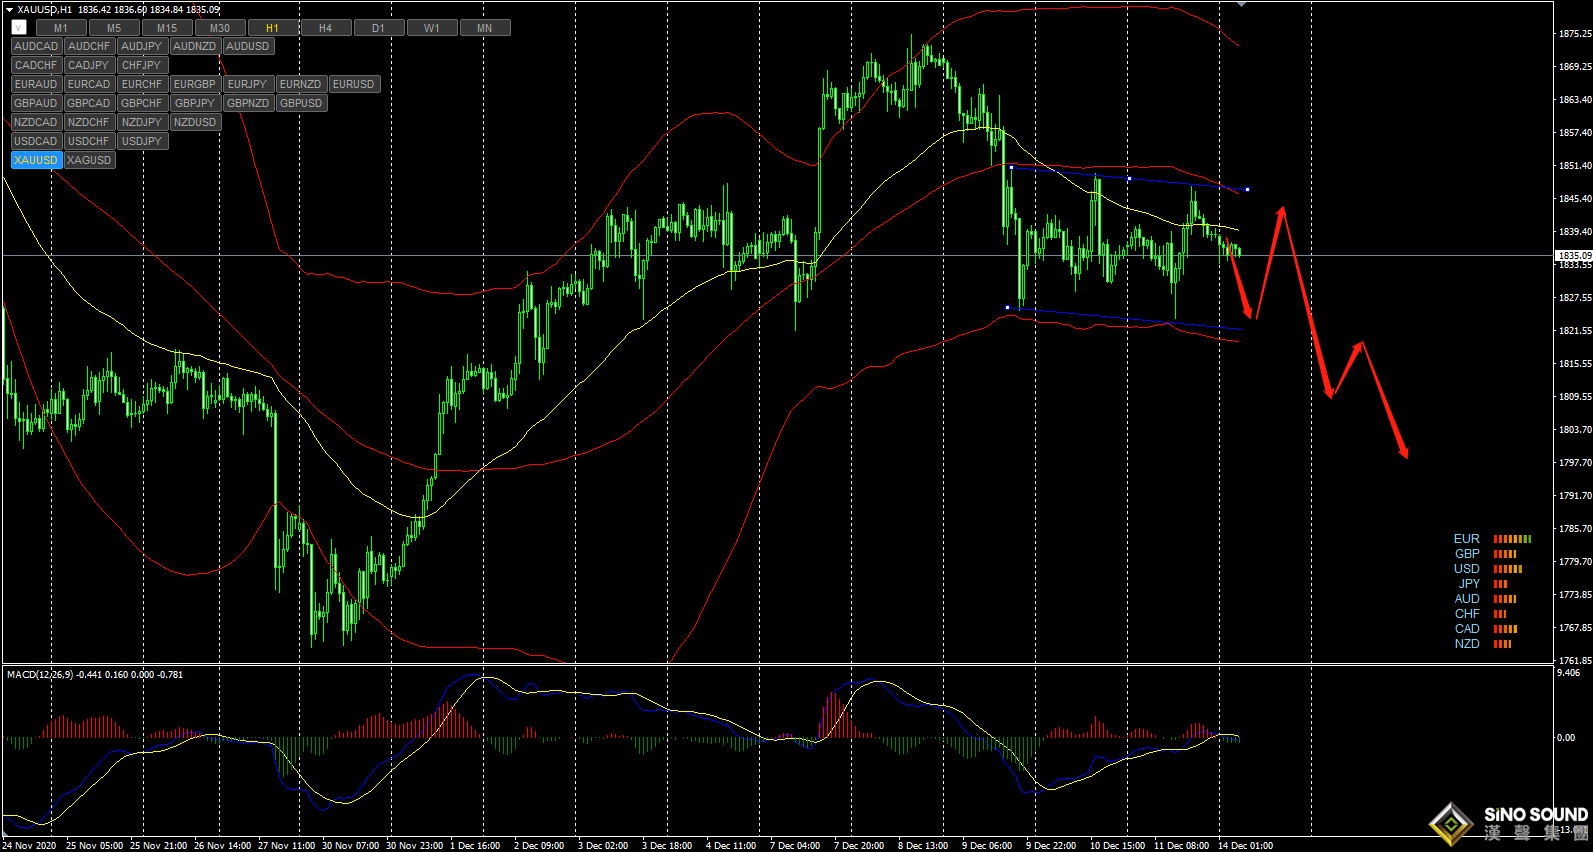Load the XAGUSD symbol chart
Screen dimensions: 1593x852
click(x=89, y=160)
